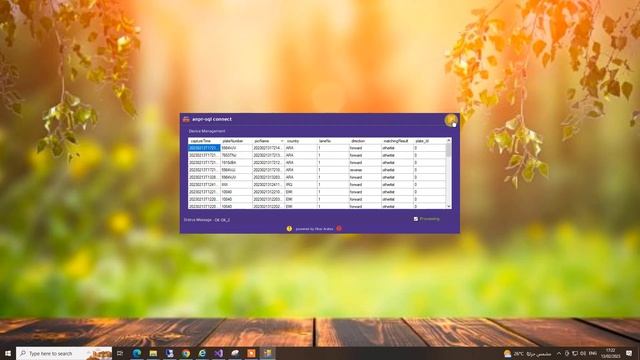
Task: Click the round gold icon in the title bar
Action: (x=451, y=120)
